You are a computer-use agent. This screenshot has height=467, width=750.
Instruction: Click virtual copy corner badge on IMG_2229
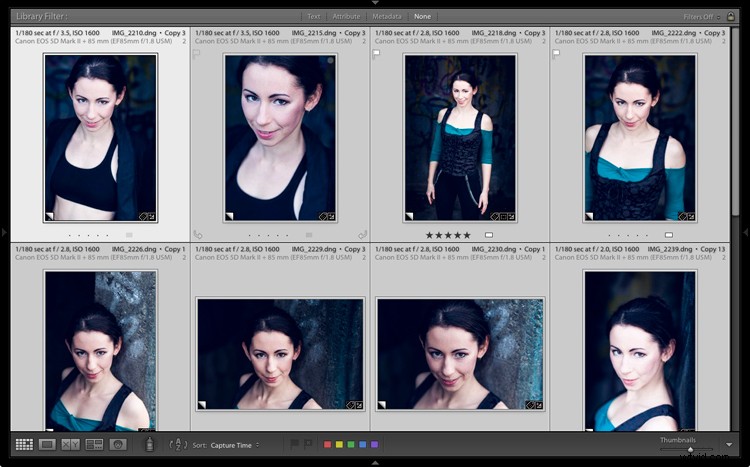coord(202,405)
